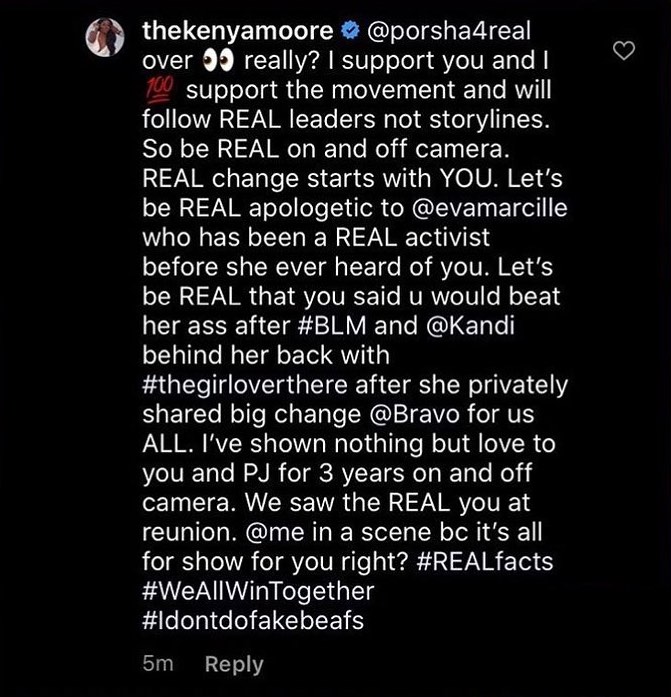Browse the #Idontdofakebeafs hashtag

(252, 620)
